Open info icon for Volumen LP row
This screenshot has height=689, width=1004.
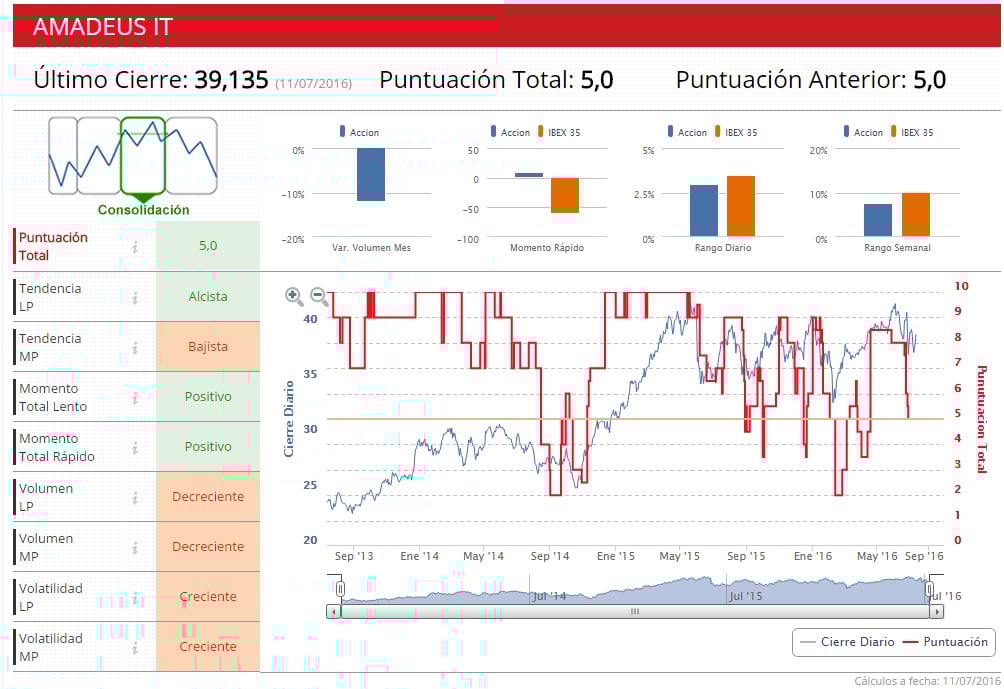(135, 498)
